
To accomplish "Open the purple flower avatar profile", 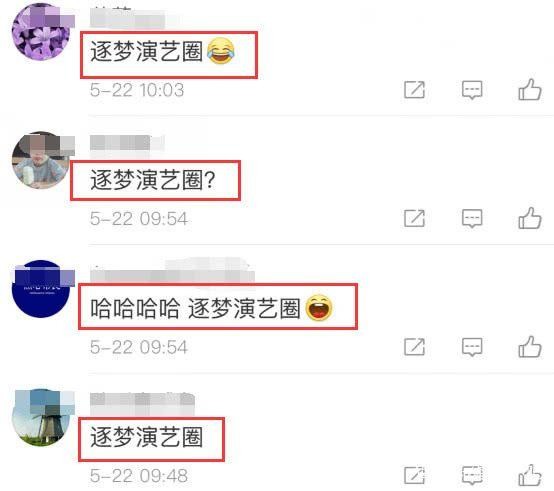I will click(x=41, y=32).
